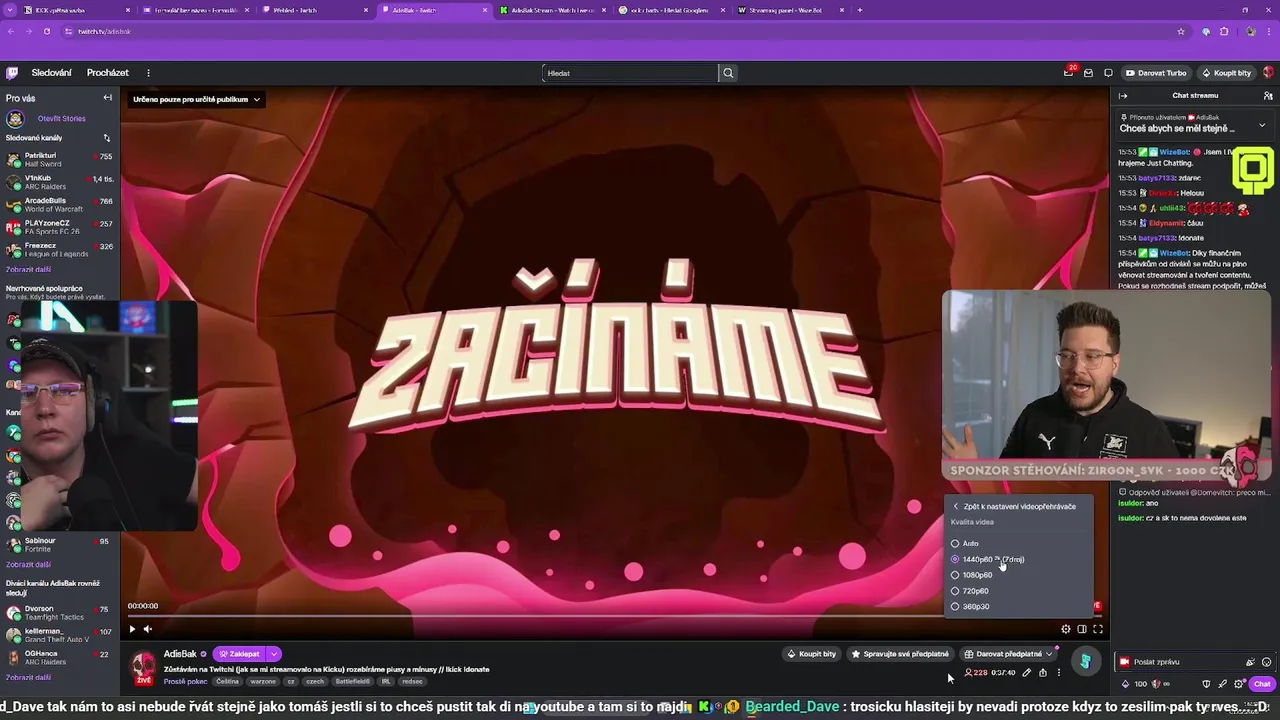Click the Čeština stream tag
Screen dimensions: 1280x720
tap(227, 682)
